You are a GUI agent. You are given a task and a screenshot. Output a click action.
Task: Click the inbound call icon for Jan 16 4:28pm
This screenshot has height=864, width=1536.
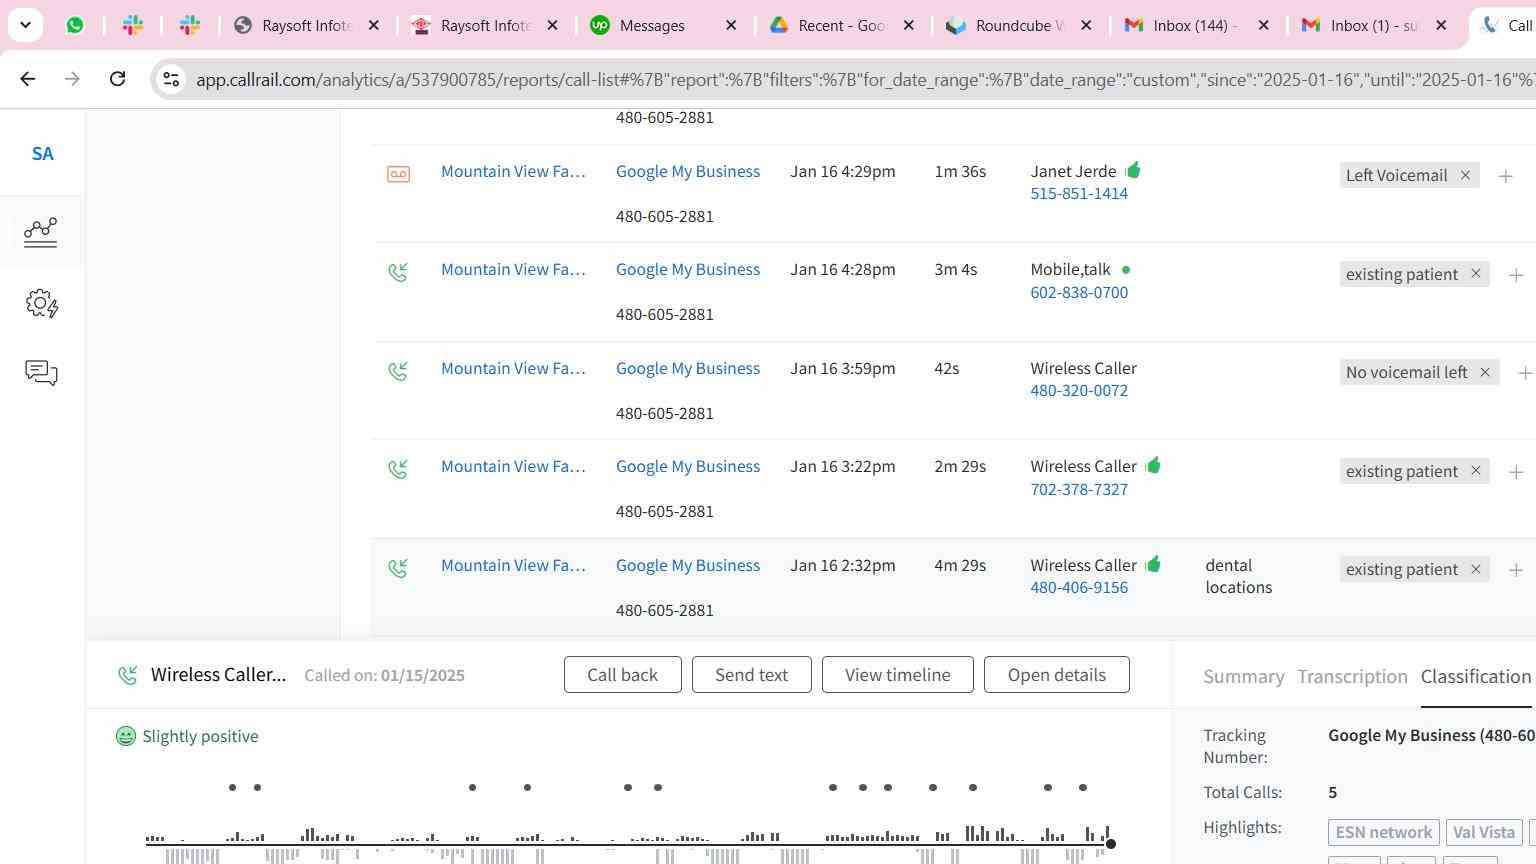[x=398, y=271]
